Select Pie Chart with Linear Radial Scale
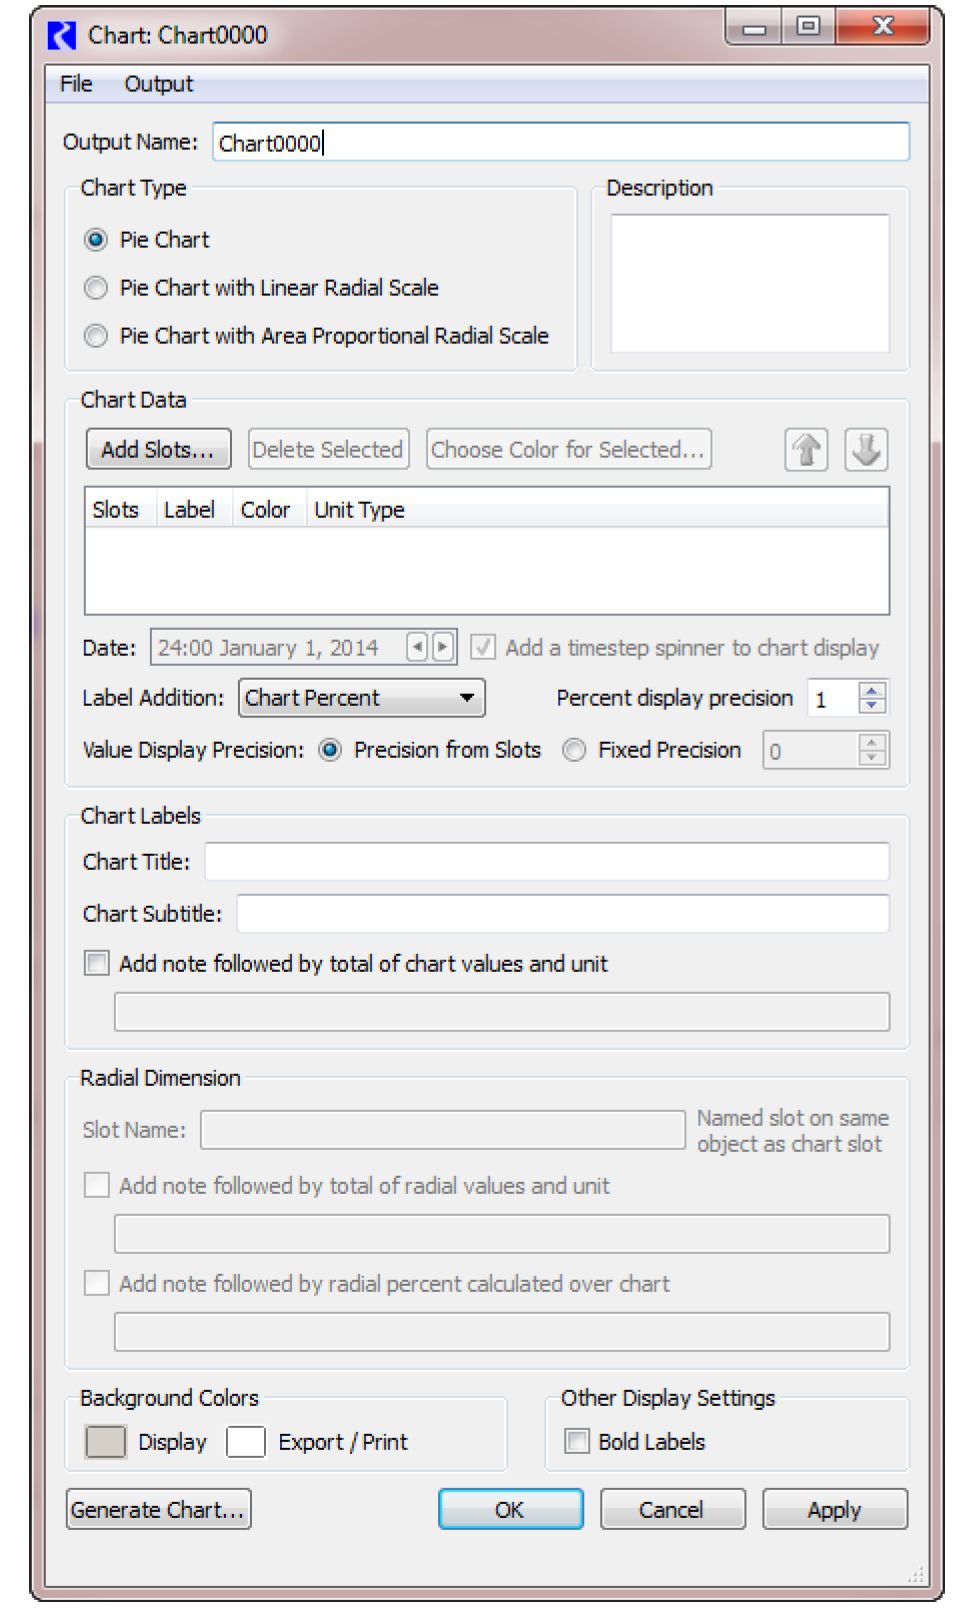The width and height of the screenshot is (955, 1617). click(x=96, y=288)
